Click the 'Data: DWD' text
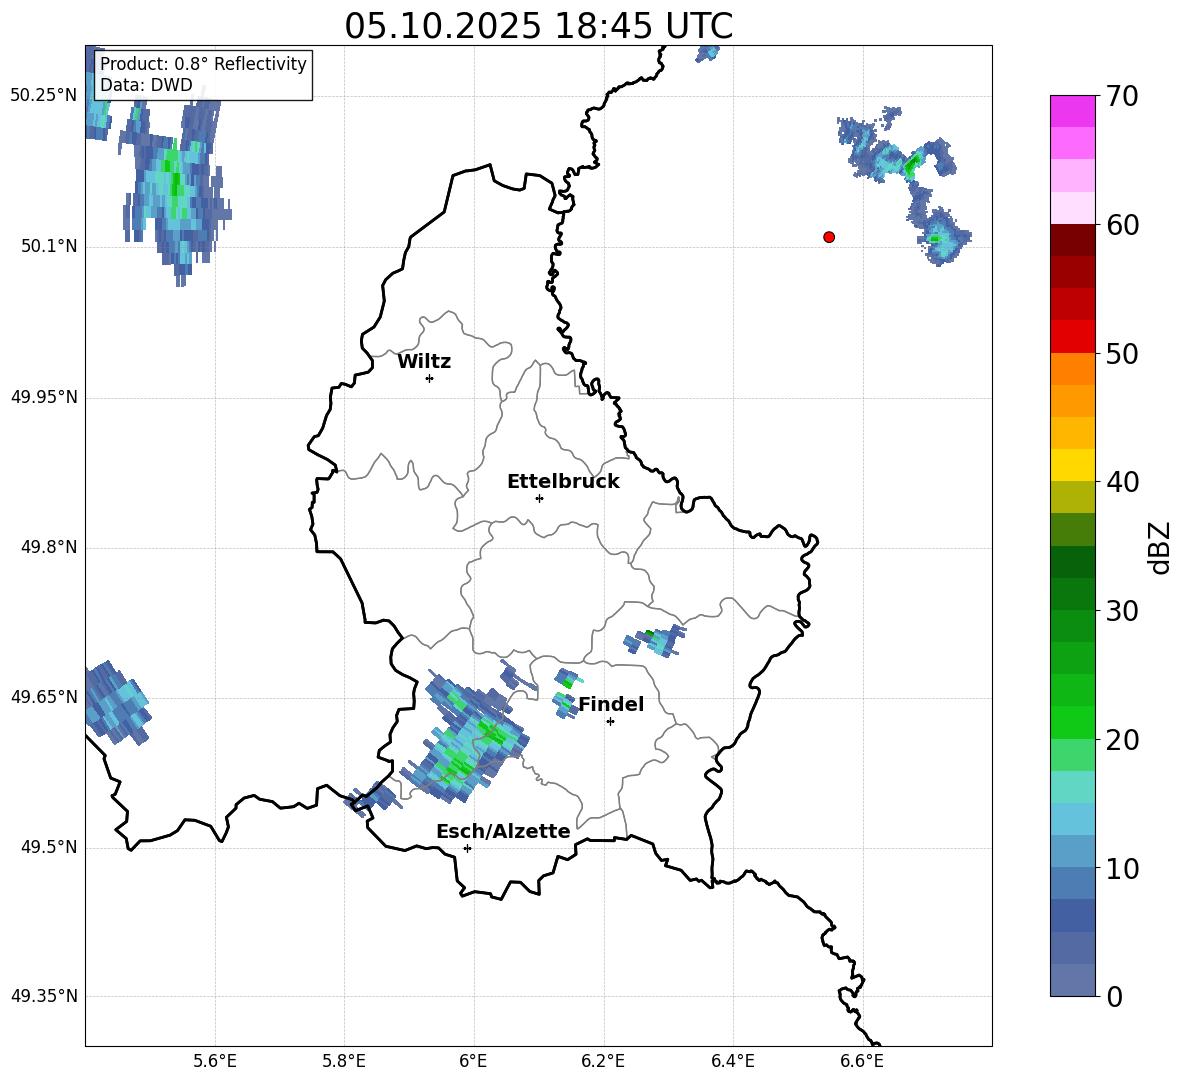 [146, 85]
